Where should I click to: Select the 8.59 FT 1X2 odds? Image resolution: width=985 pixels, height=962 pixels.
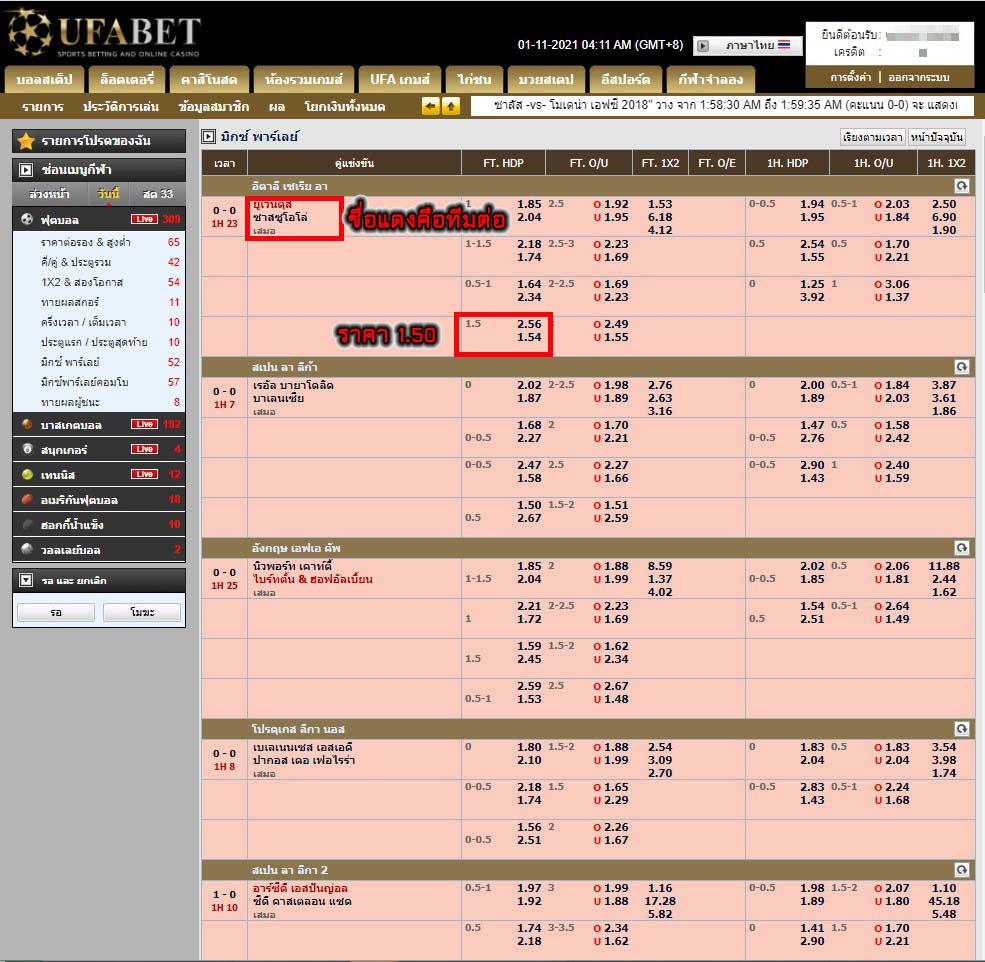click(x=660, y=566)
